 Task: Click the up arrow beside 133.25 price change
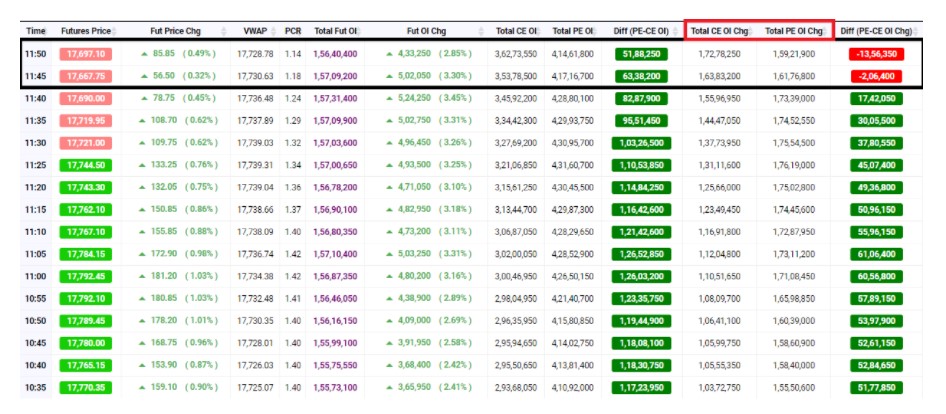coord(141,164)
